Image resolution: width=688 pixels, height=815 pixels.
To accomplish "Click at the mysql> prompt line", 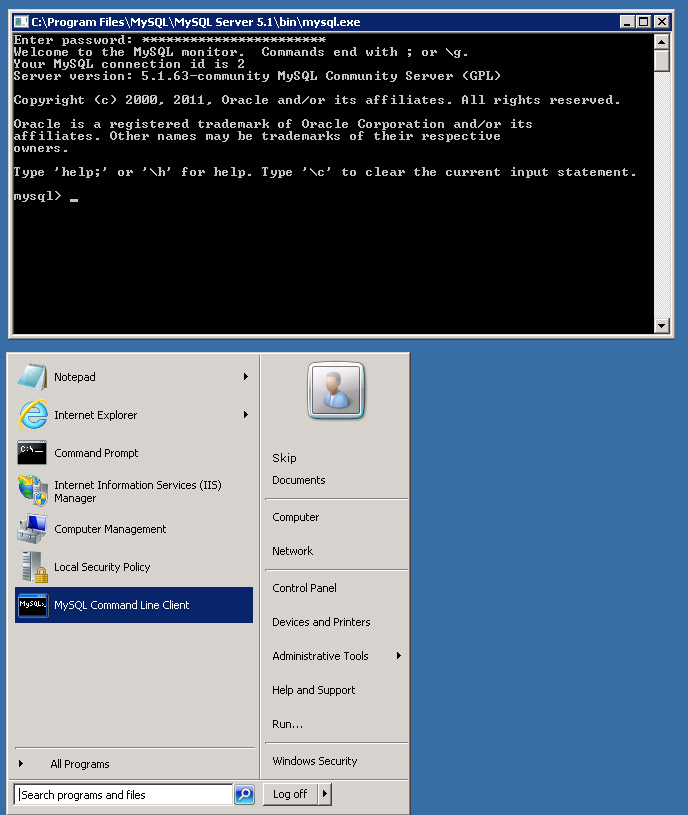I will point(46,196).
